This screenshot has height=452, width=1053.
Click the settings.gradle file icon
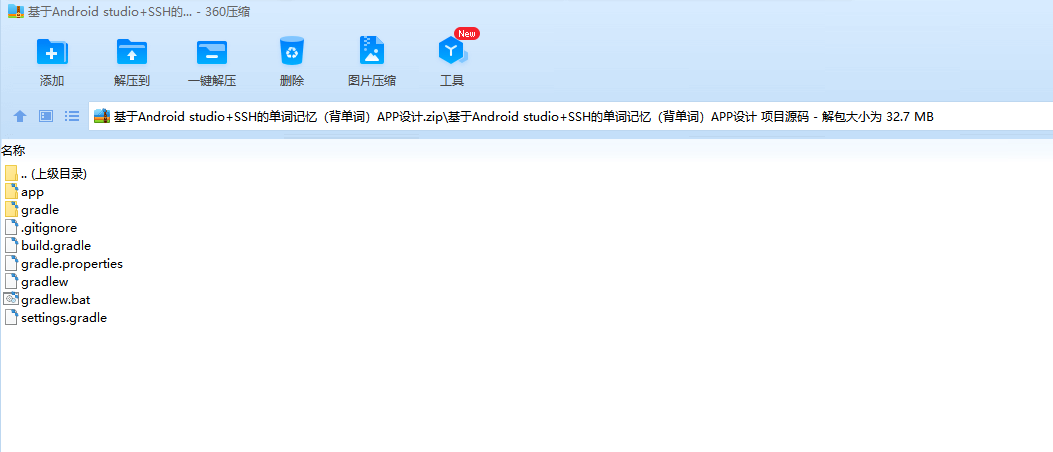pos(11,317)
